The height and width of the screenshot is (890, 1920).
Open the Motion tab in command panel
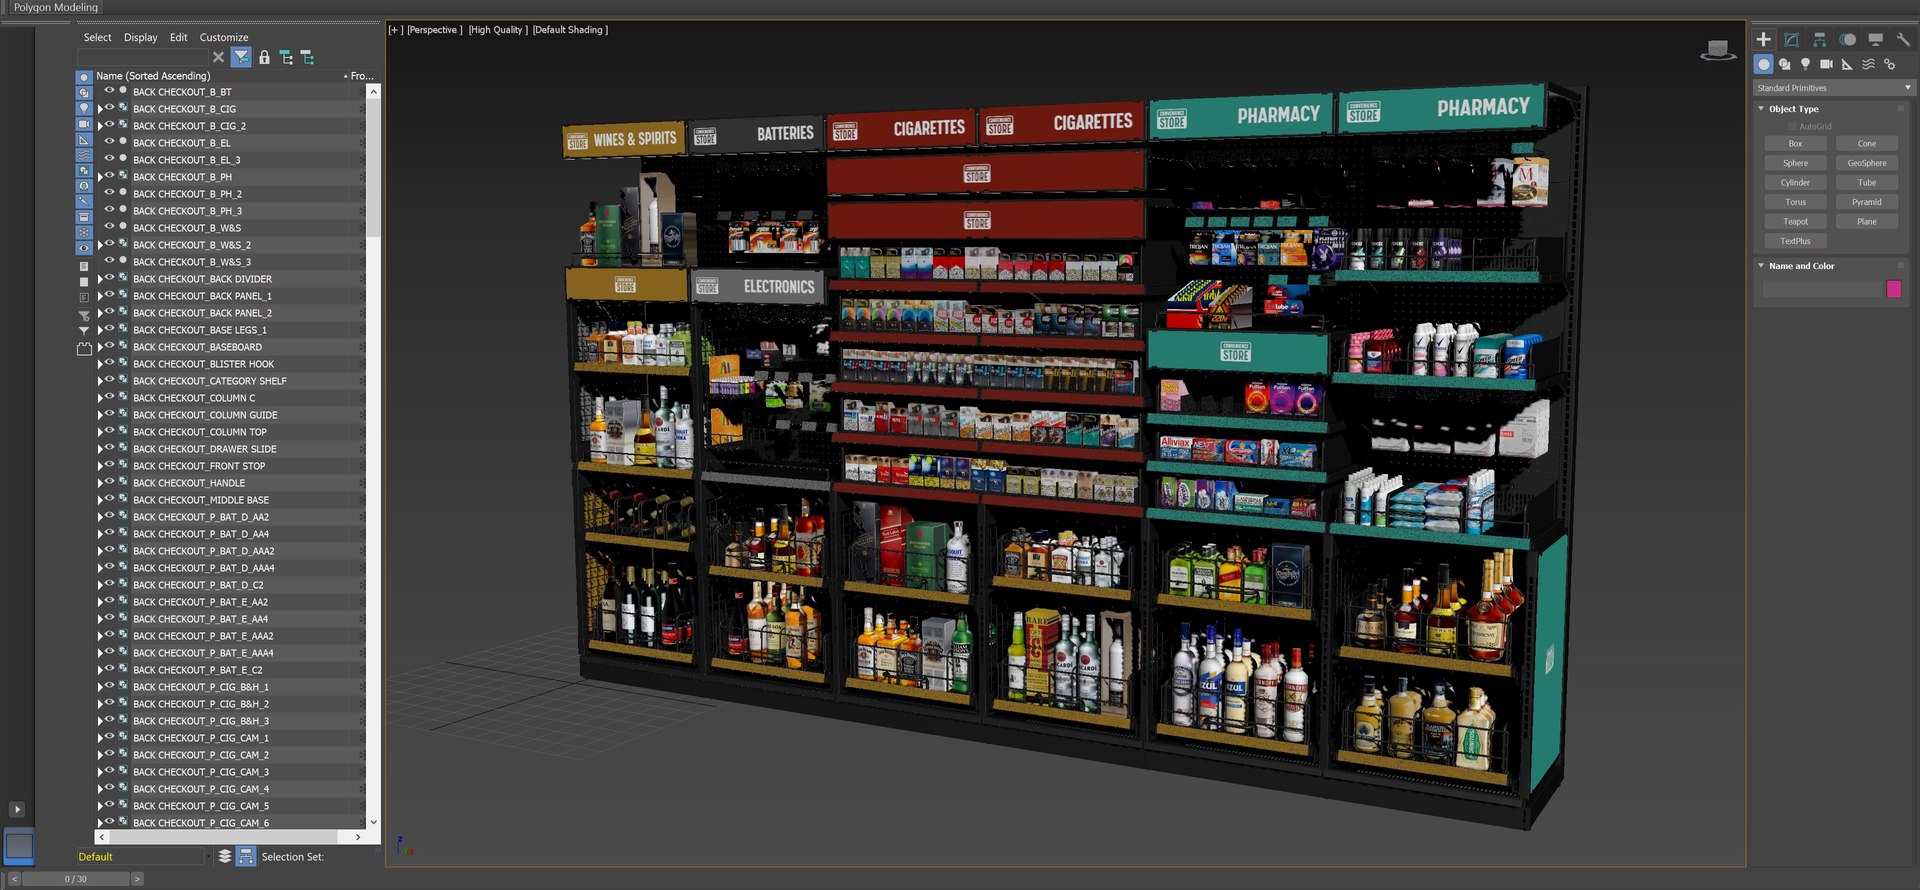(x=1848, y=39)
